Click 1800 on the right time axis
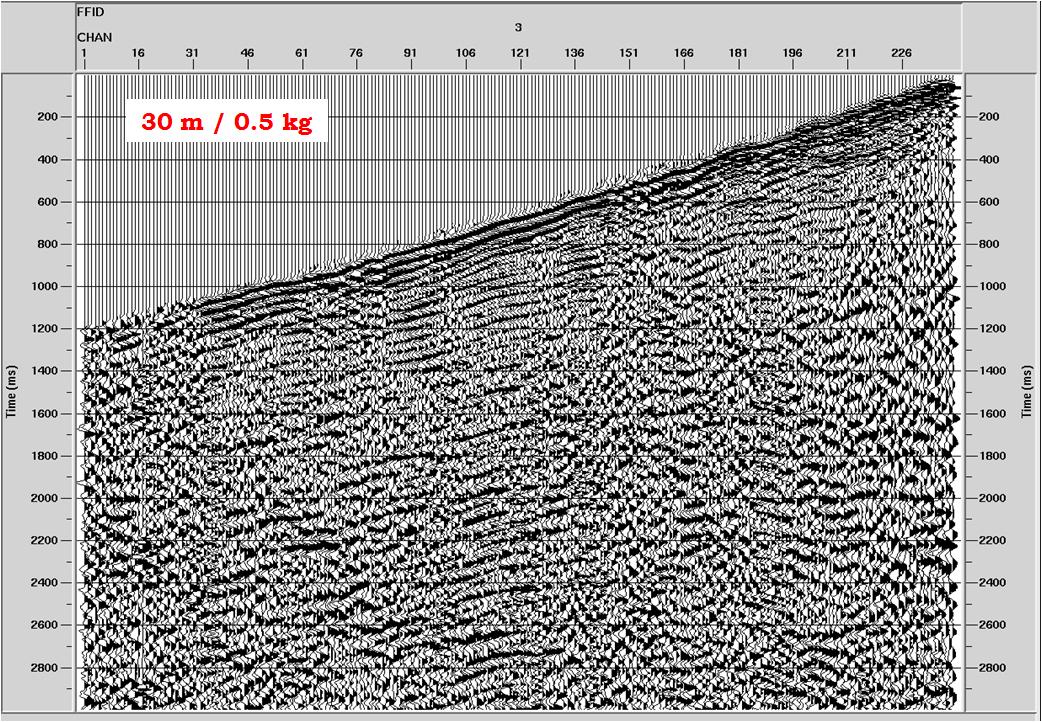This screenshot has width=1042, height=722. click(991, 456)
